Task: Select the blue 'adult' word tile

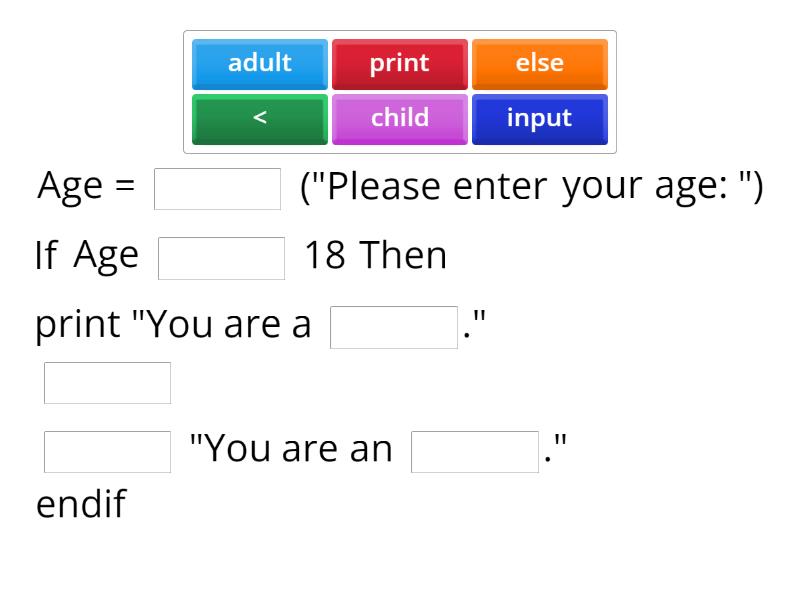Action: 260,64
